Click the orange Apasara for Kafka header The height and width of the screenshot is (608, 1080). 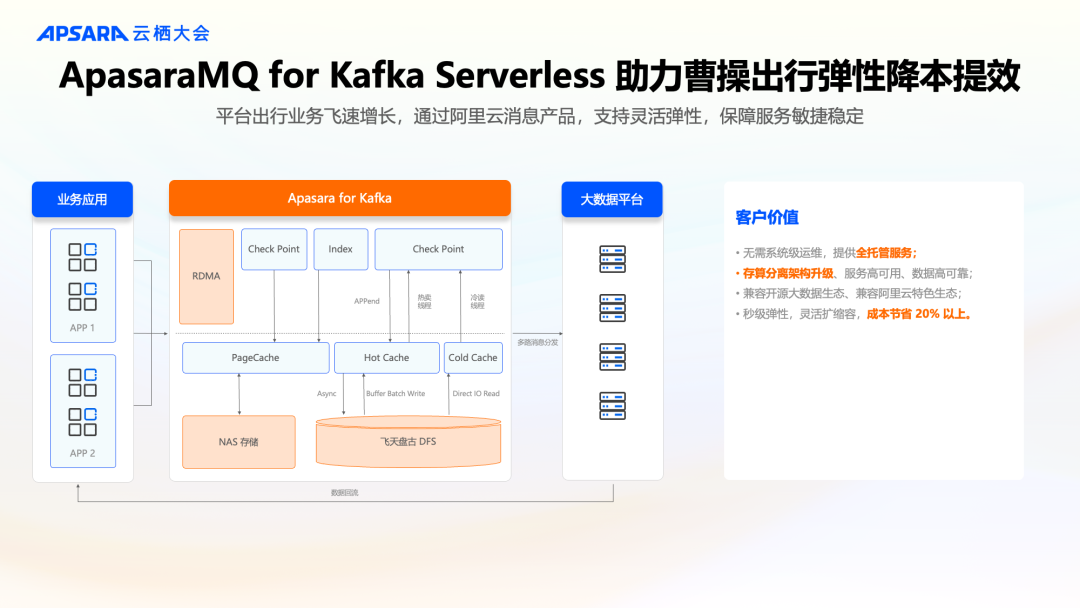340,198
